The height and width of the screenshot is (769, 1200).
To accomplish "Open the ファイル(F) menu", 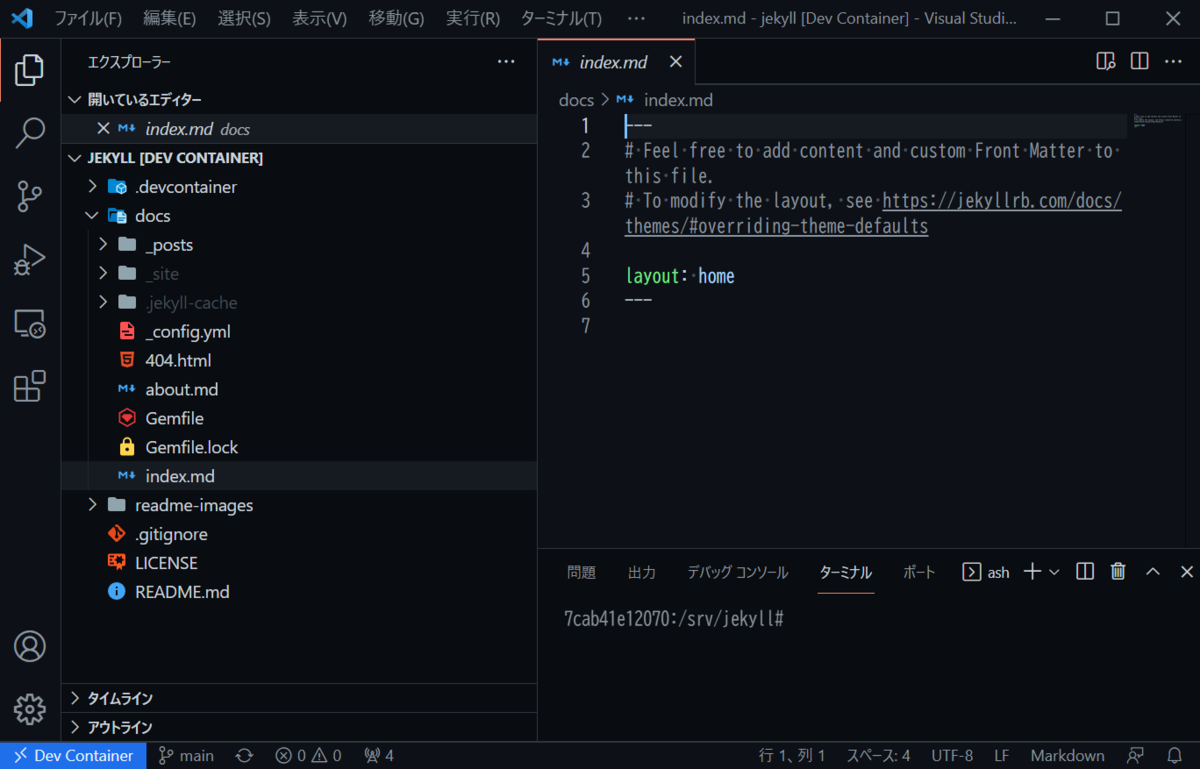I will tap(88, 19).
